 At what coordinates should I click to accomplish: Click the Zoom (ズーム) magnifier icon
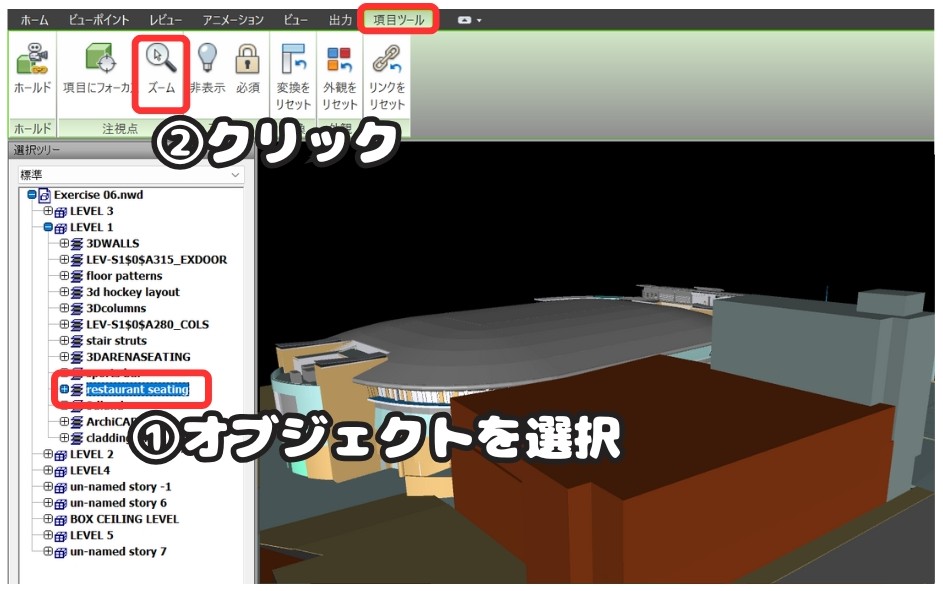click(x=161, y=61)
